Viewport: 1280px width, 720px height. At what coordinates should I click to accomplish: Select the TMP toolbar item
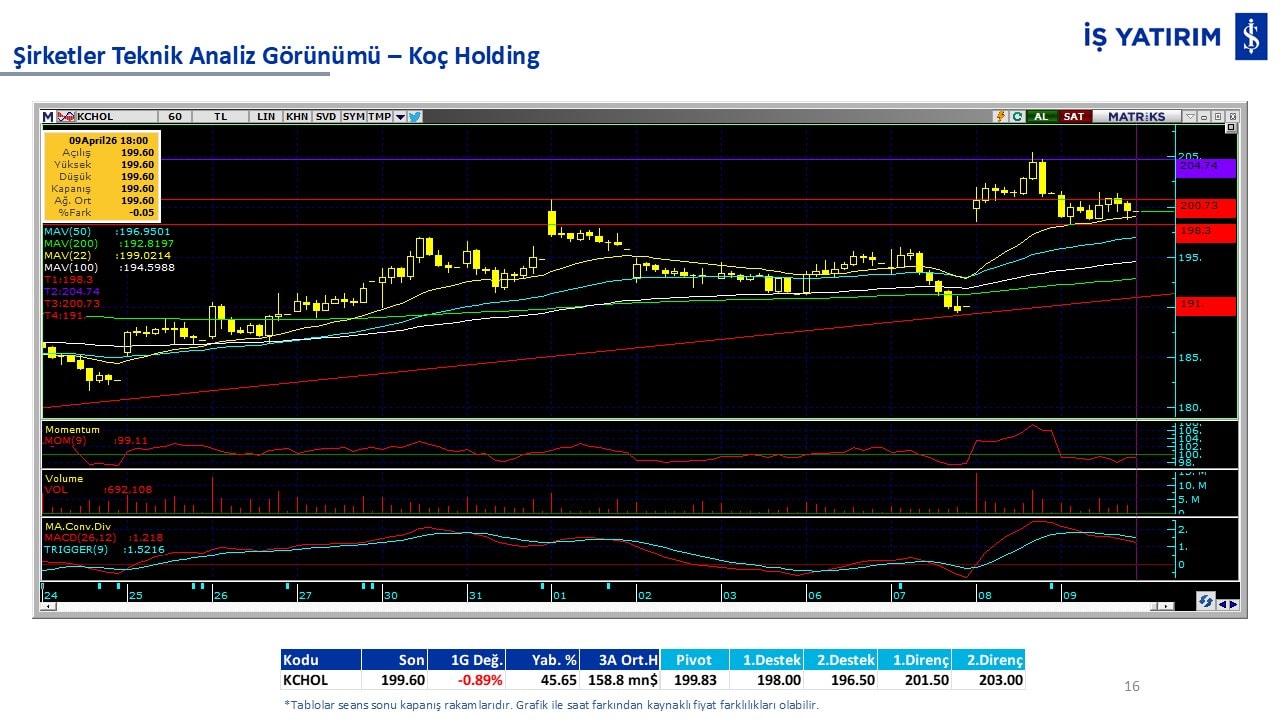pyautogui.click(x=379, y=116)
